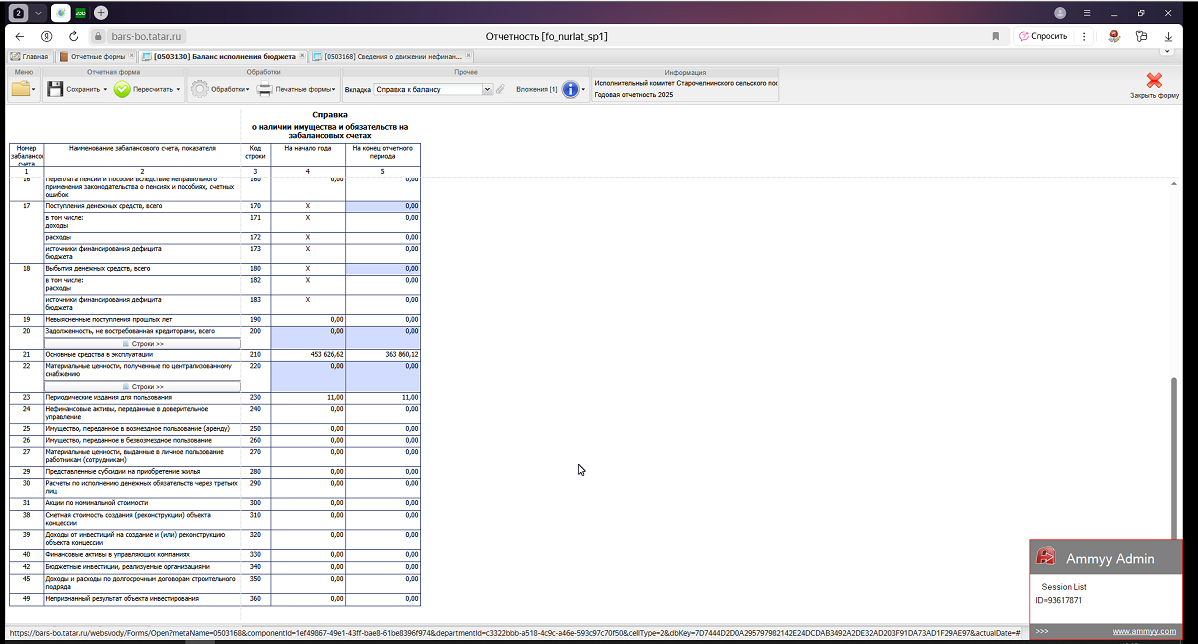This screenshot has height=644, width=1198.
Task: Click the Акции по номинальной стоимости row label
Action: (x=96, y=503)
